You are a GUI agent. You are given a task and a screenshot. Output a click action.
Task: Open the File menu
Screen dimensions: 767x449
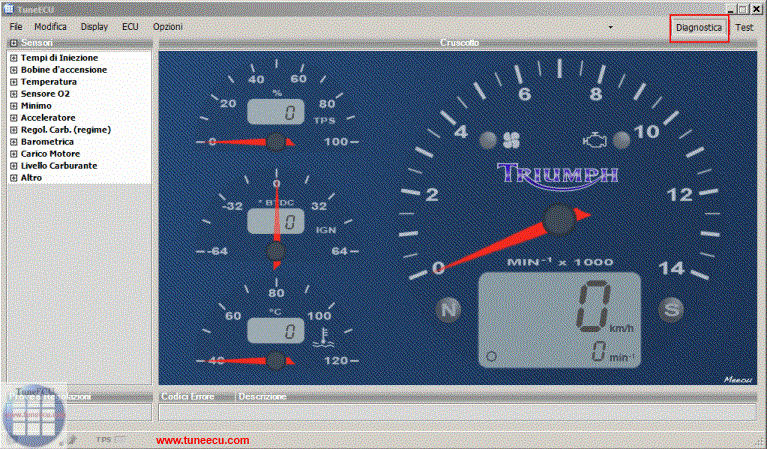[x=16, y=26]
